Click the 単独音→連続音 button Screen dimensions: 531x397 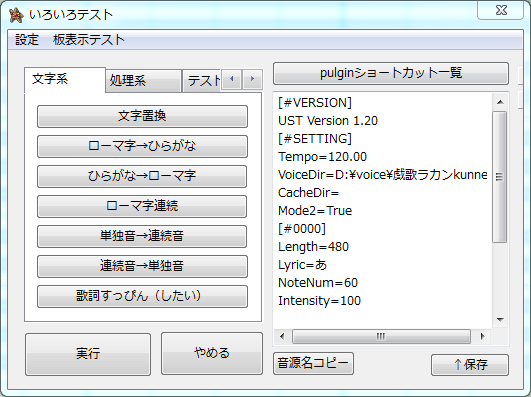coord(142,236)
